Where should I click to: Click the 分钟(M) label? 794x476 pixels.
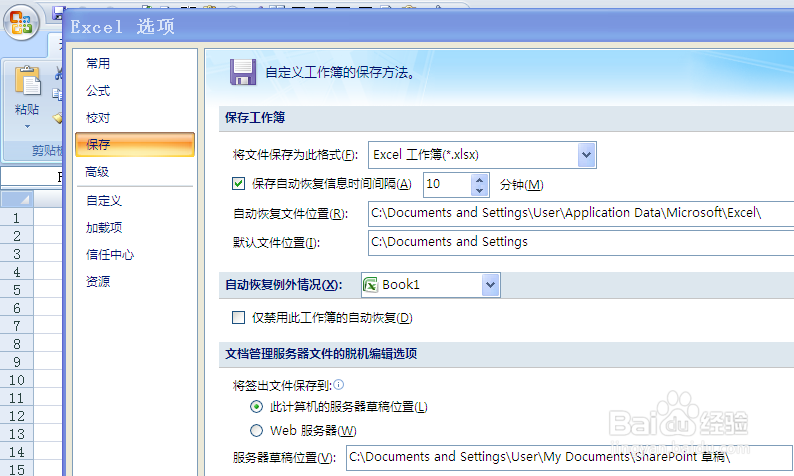522,184
